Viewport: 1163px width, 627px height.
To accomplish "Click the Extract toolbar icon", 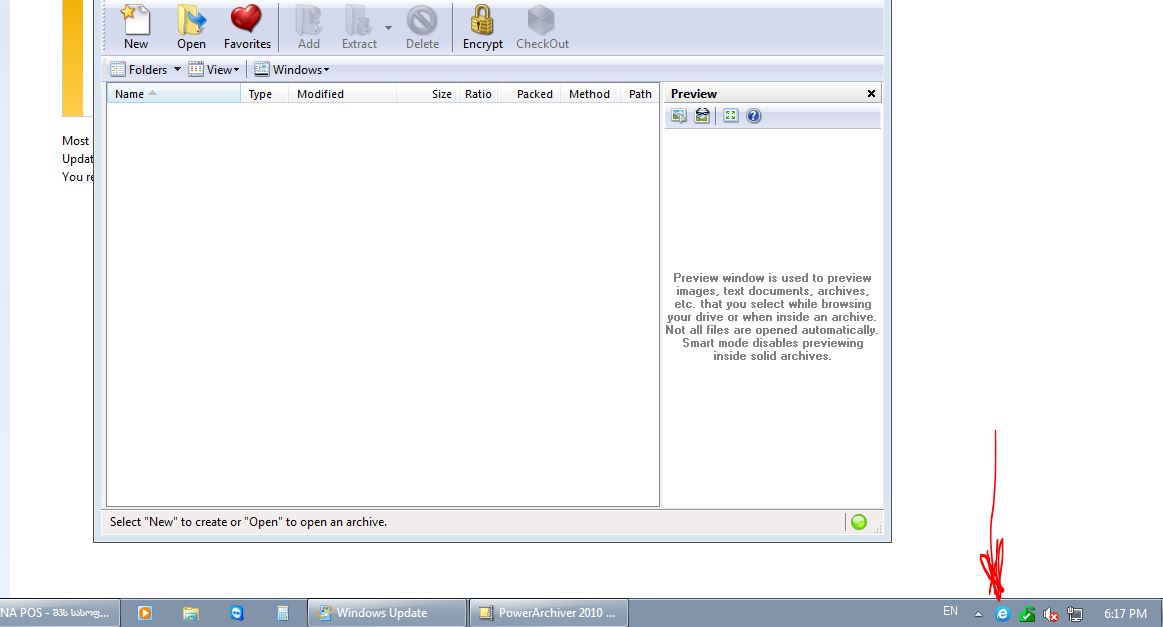I will (x=359, y=27).
